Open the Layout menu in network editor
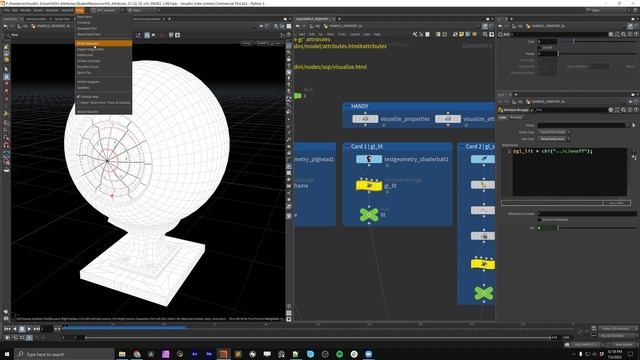The width and height of the screenshot is (640, 360). pyautogui.click(x=355, y=35)
